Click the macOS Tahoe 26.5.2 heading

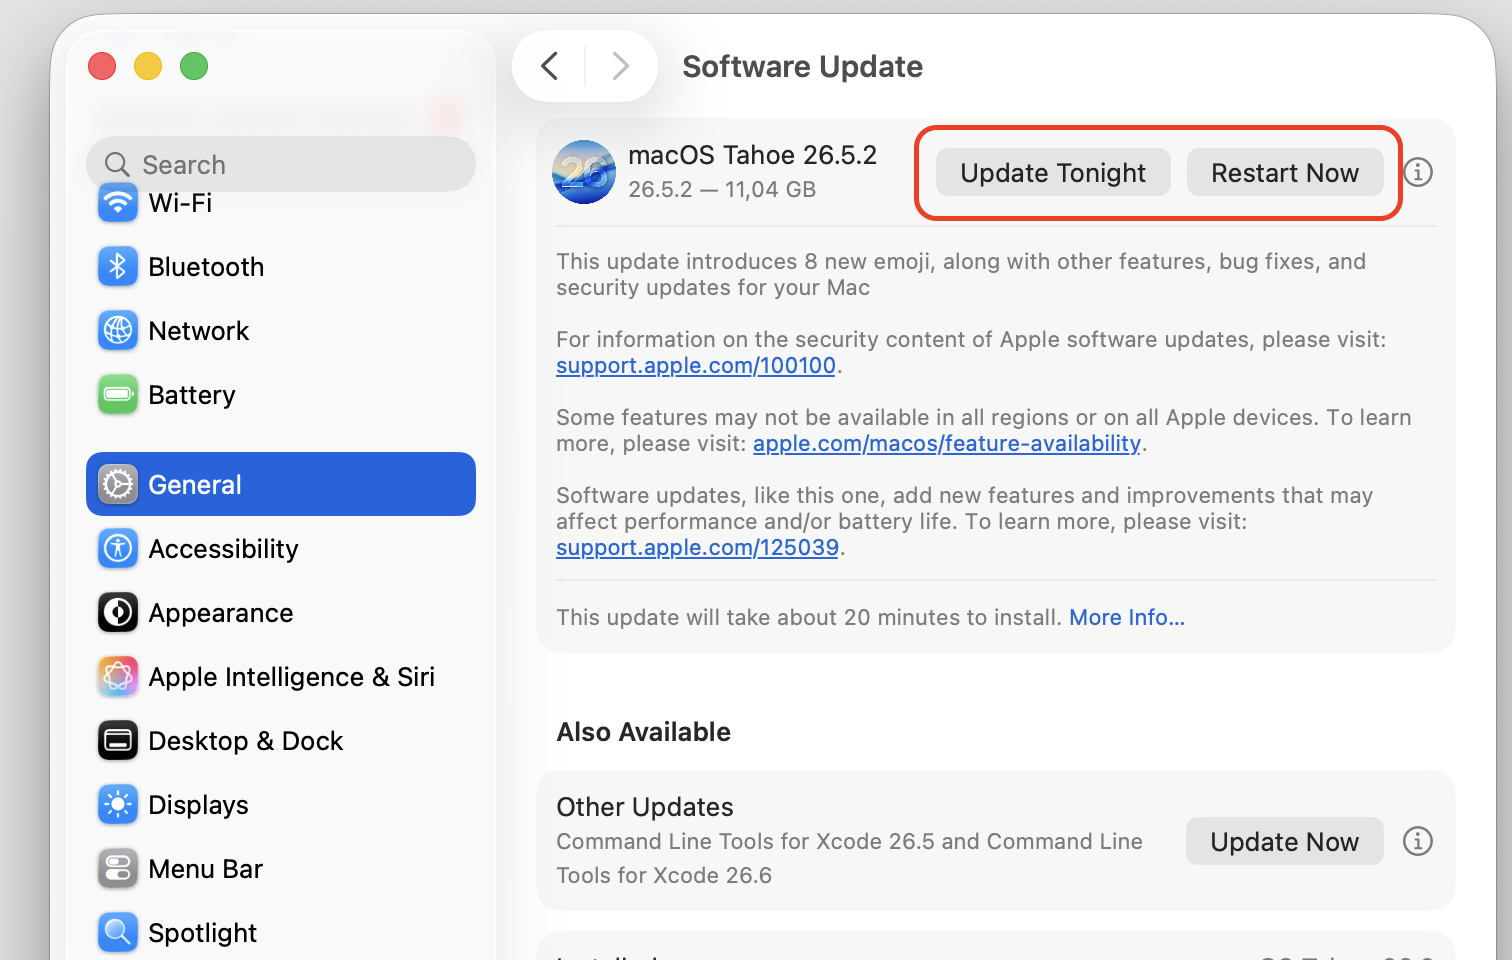[x=752, y=155]
